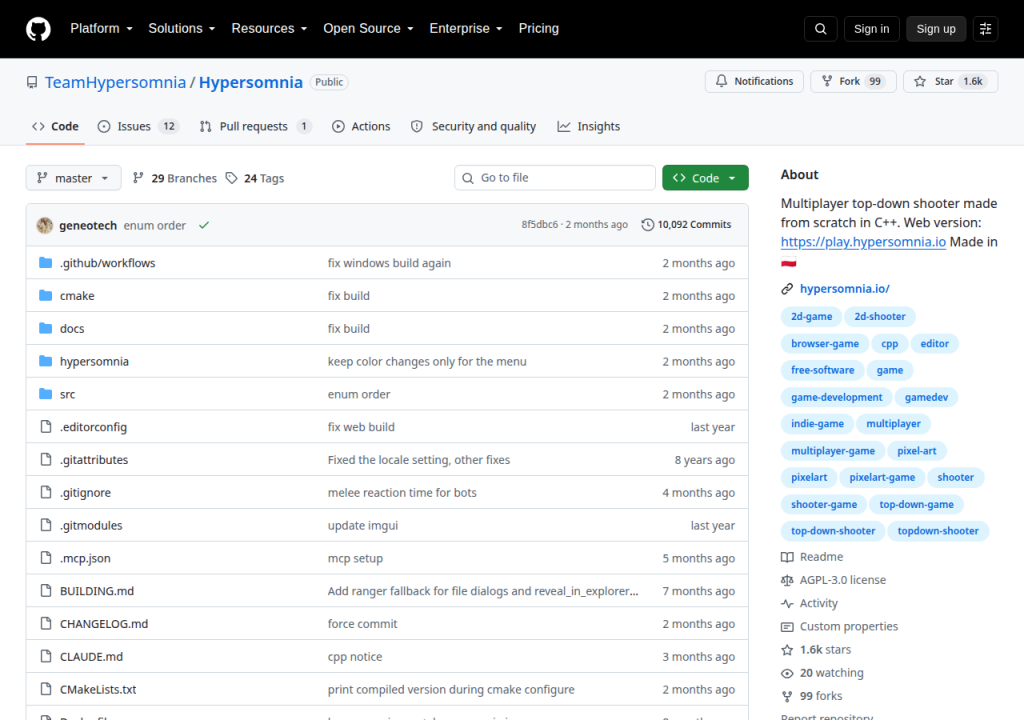Click the Sign up button
The height and width of the screenshot is (720, 1024).
pos(936,29)
